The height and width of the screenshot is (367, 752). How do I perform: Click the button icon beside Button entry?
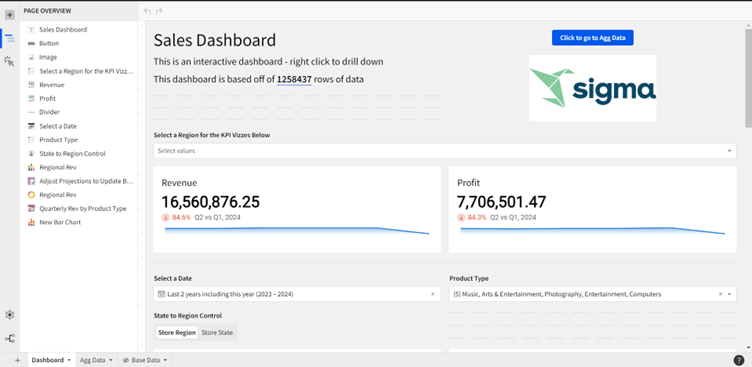pos(31,44)
